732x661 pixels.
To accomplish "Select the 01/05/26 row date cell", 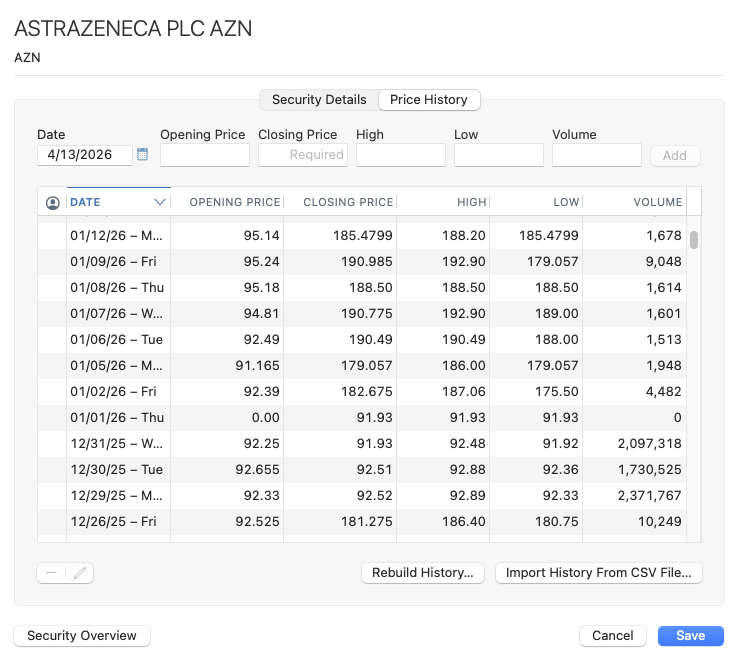I will tap(117, 366).
